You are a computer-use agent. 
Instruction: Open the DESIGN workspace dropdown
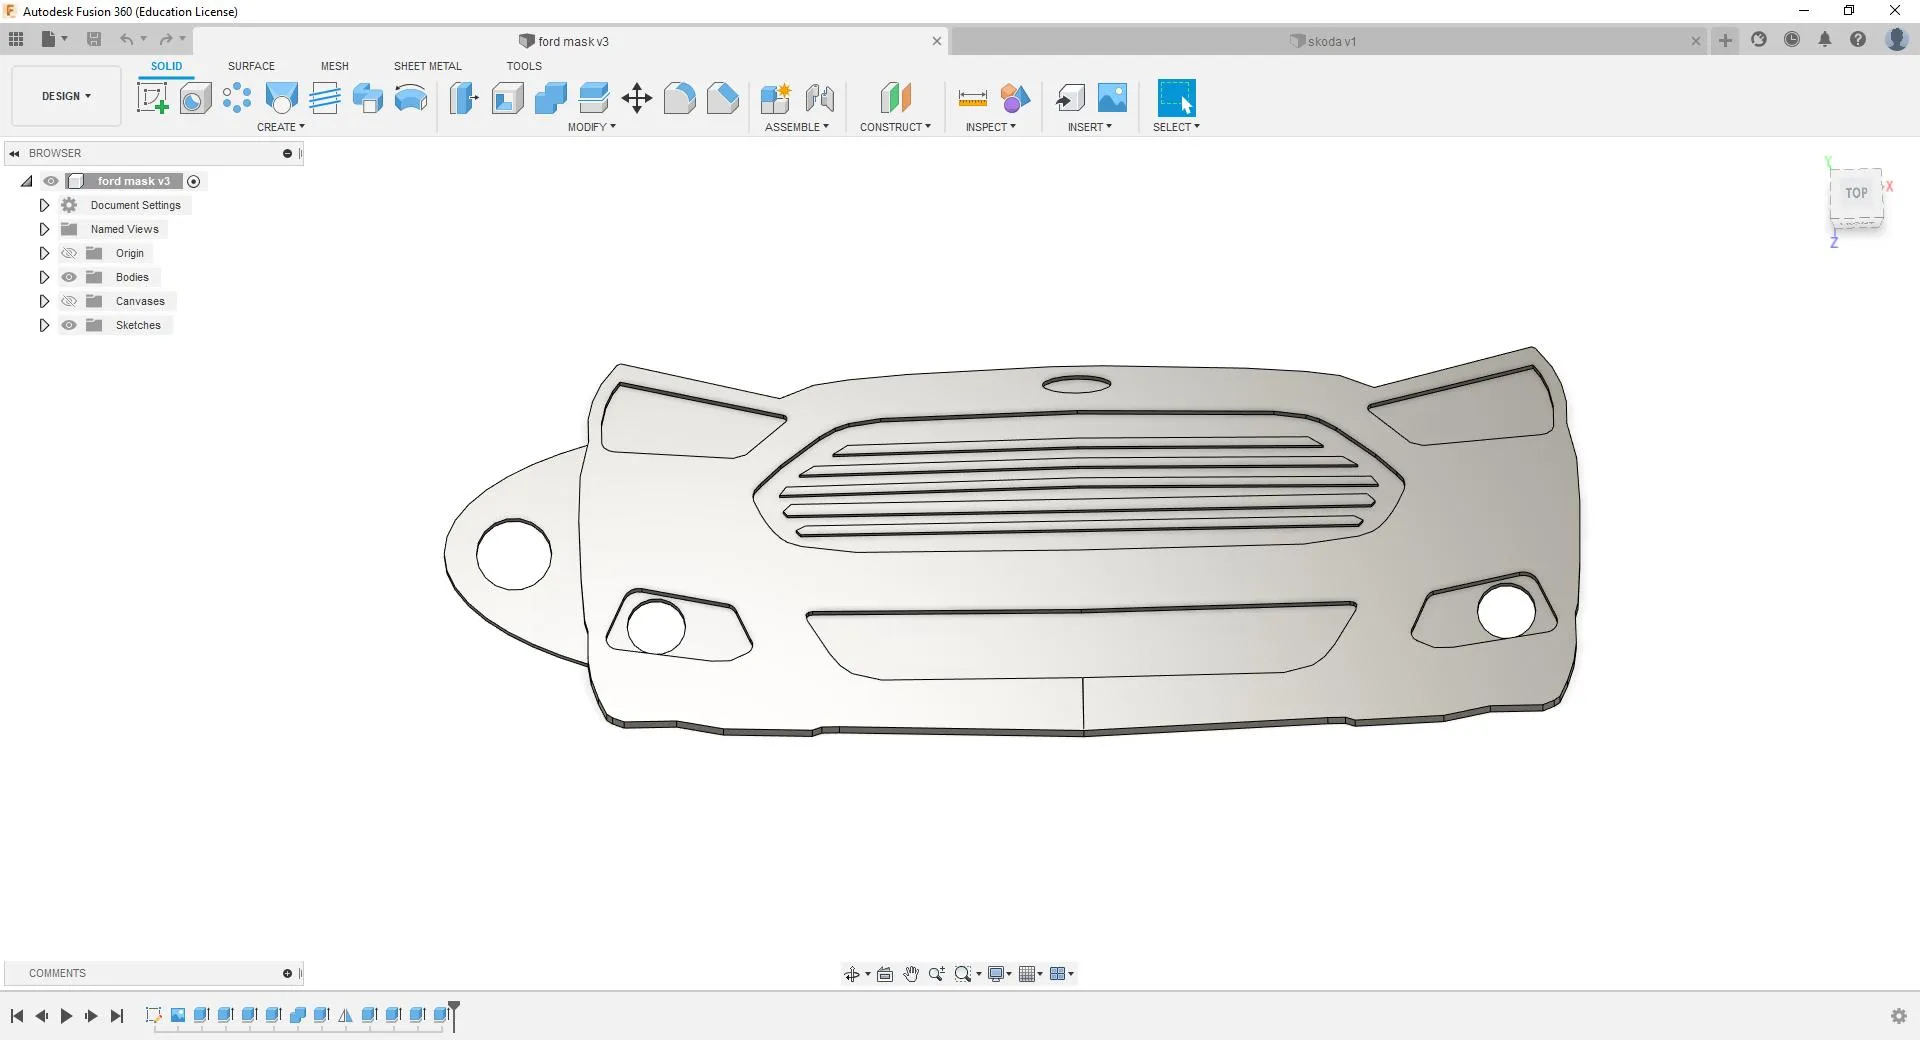(x=64, y=96)
